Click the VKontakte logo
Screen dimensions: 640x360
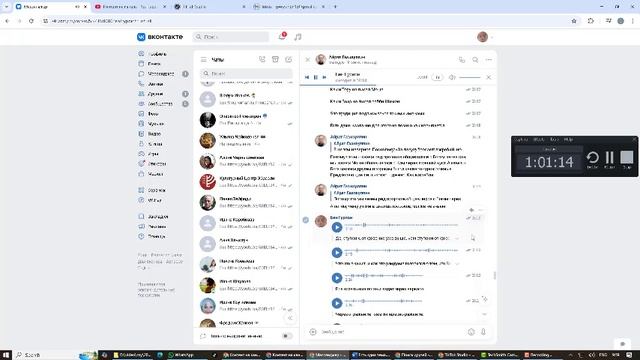tap(160, 37)
